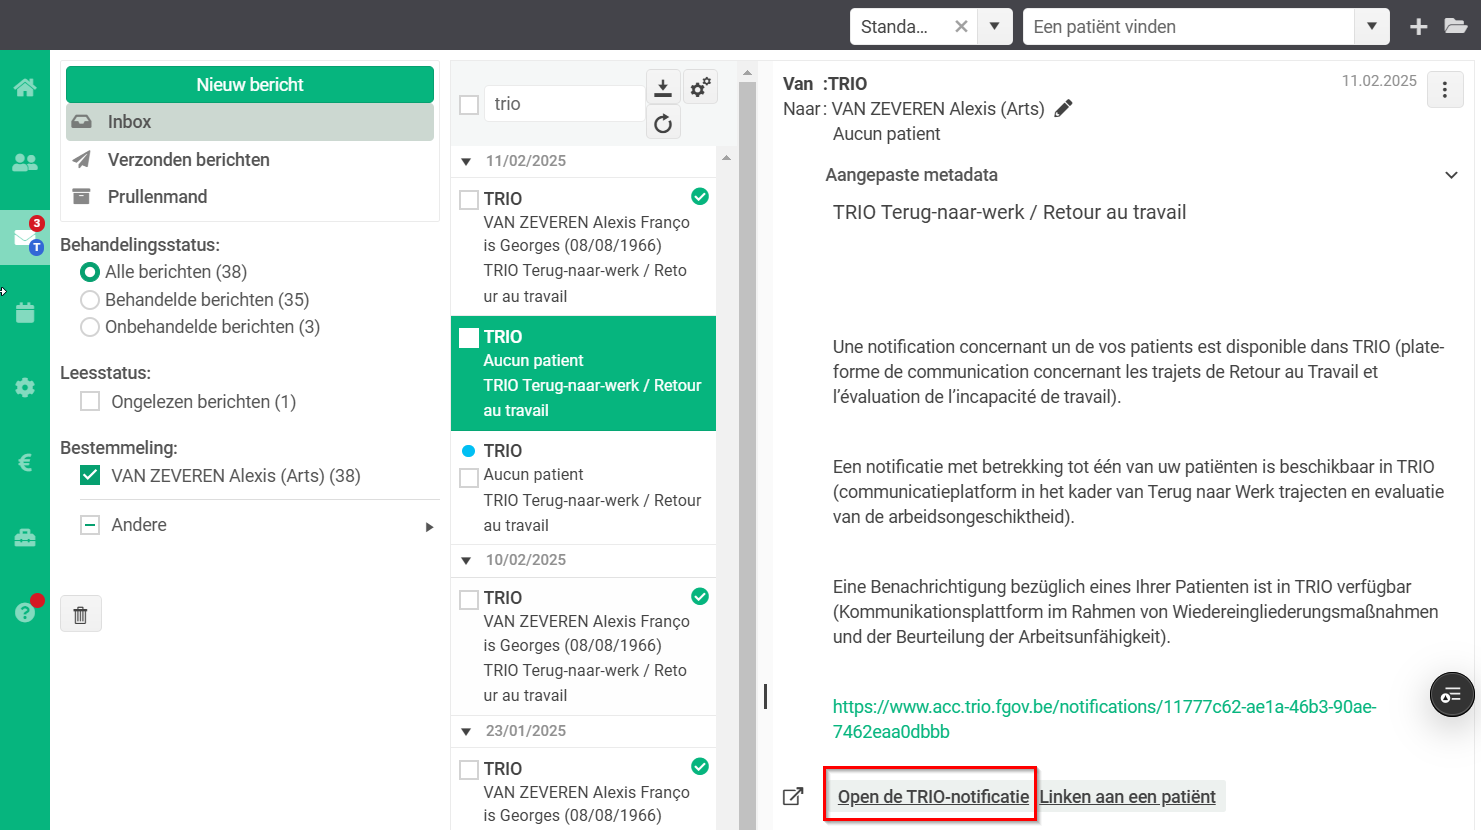Select Behandelde berichten (35) radio button
This screenshot has height=830, width=1481.
tap(90, 300)
